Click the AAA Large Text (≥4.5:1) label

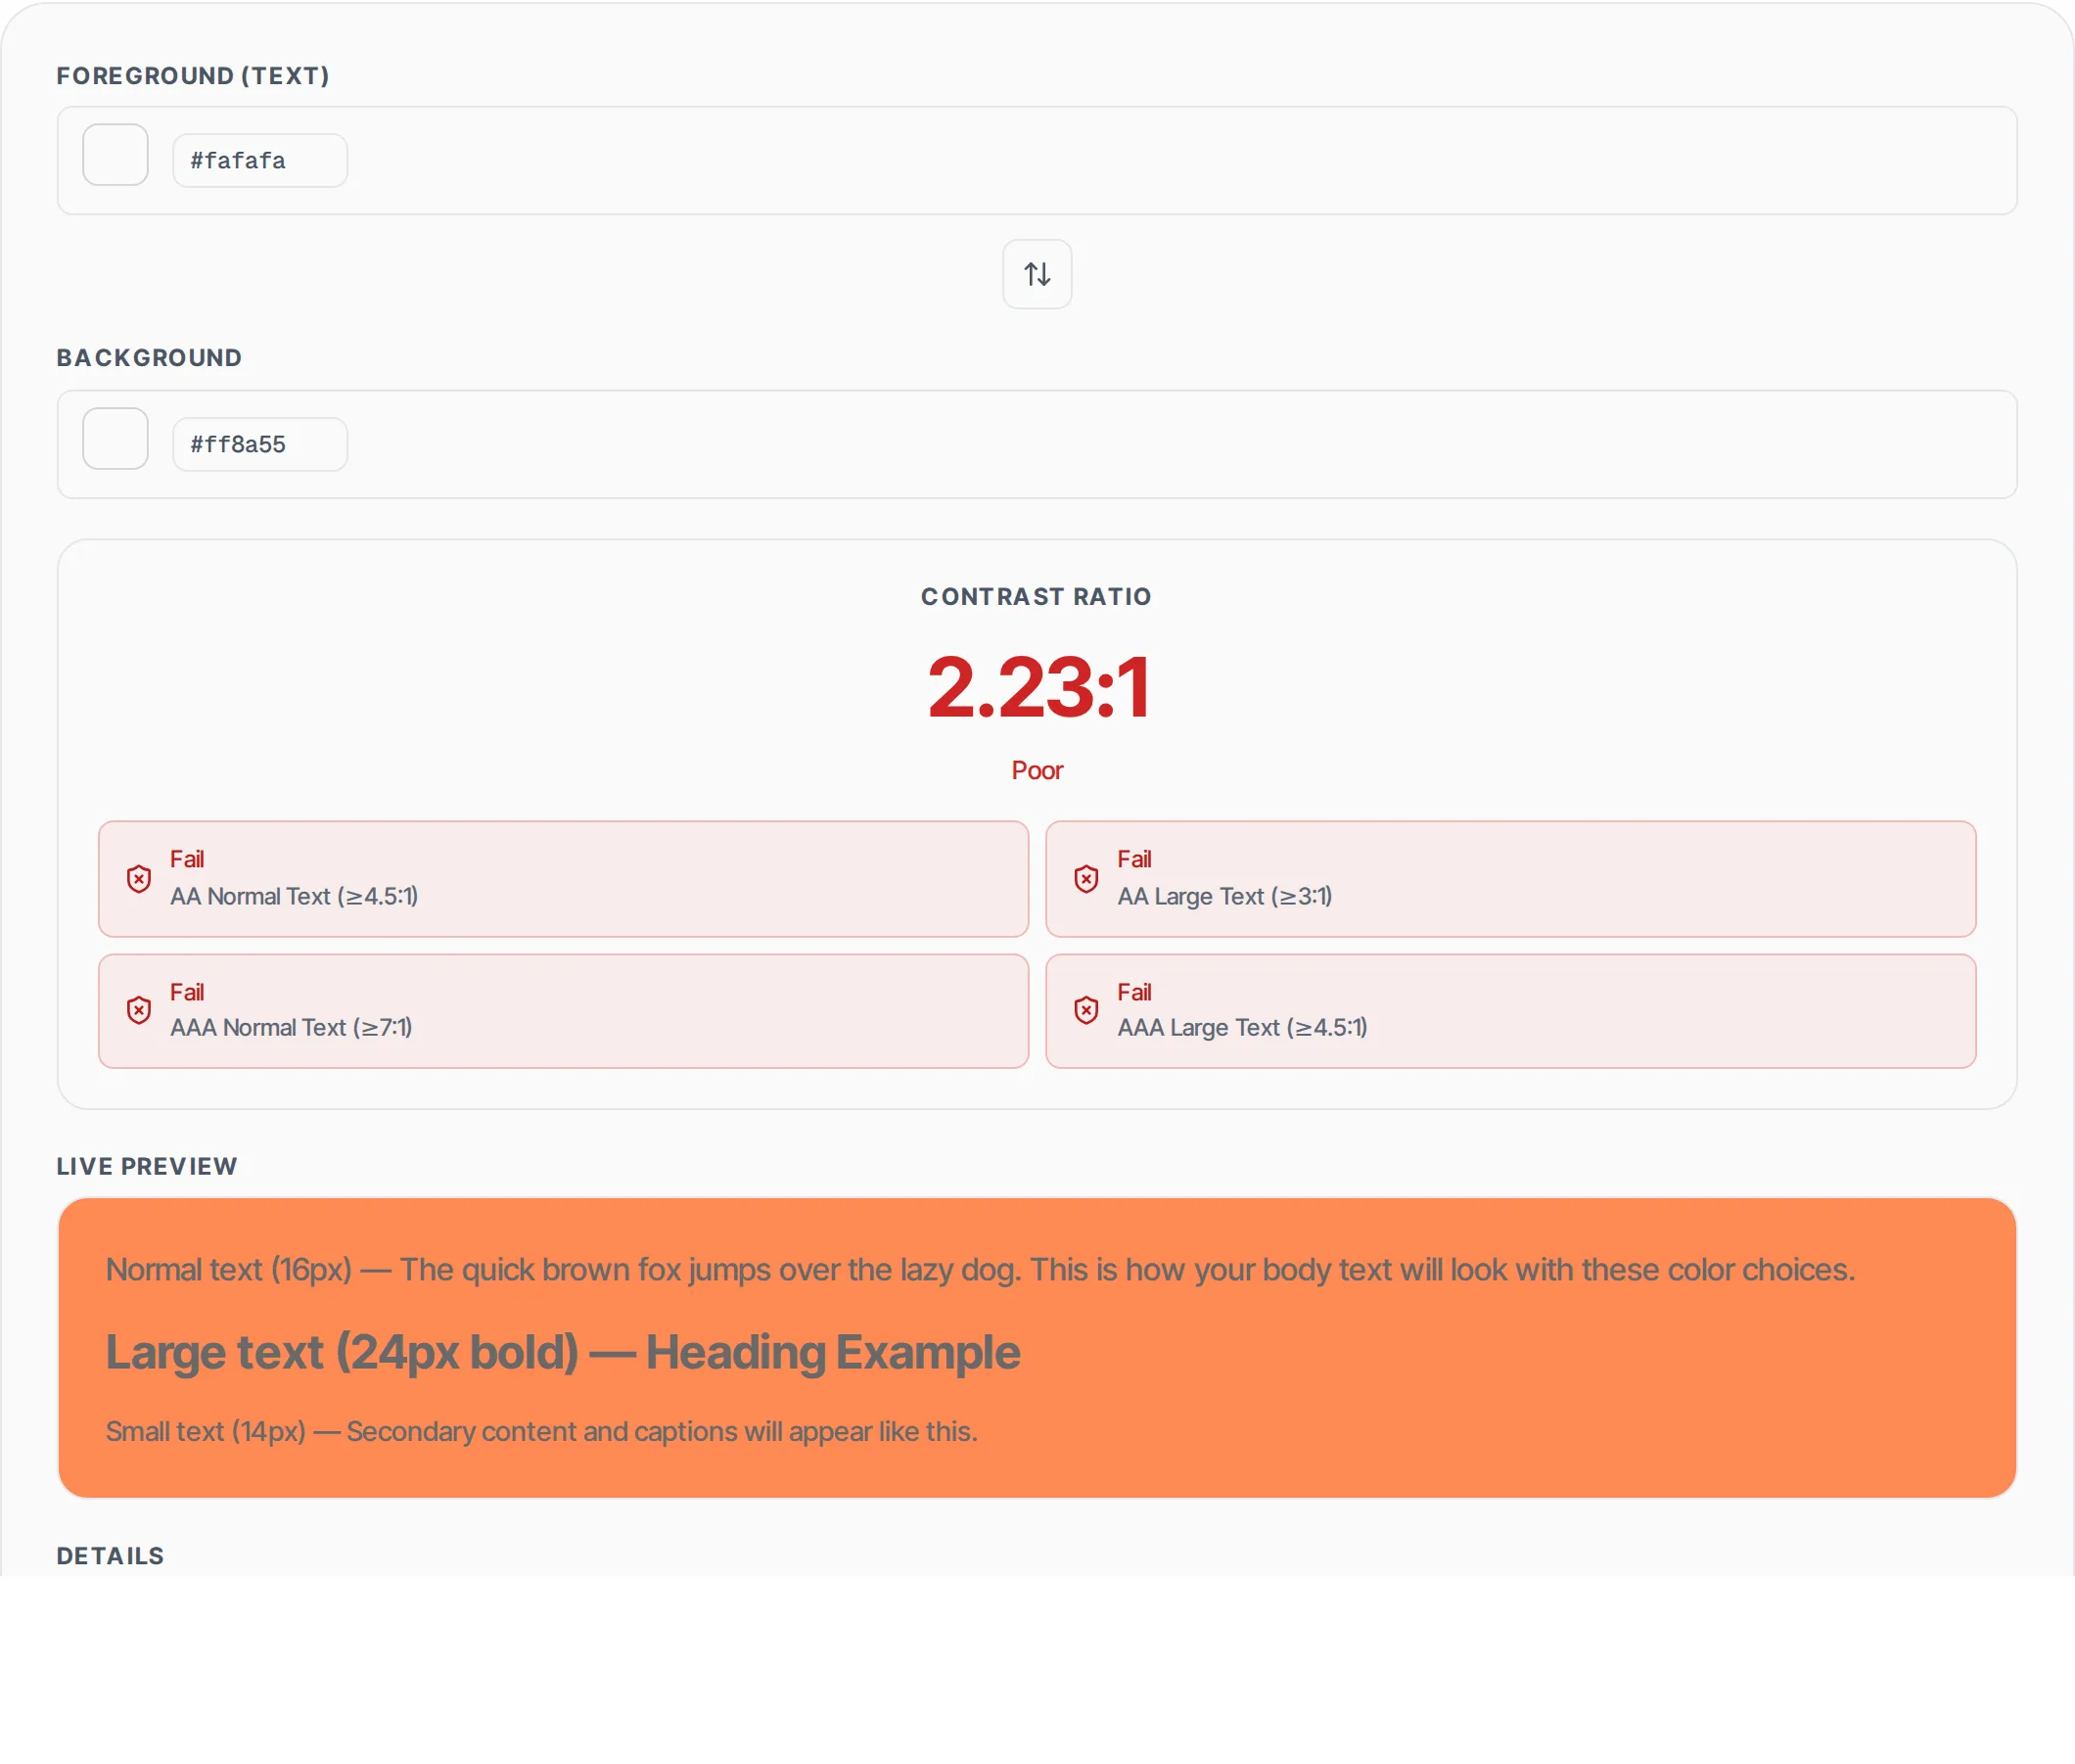[x=1242, y=1028]
